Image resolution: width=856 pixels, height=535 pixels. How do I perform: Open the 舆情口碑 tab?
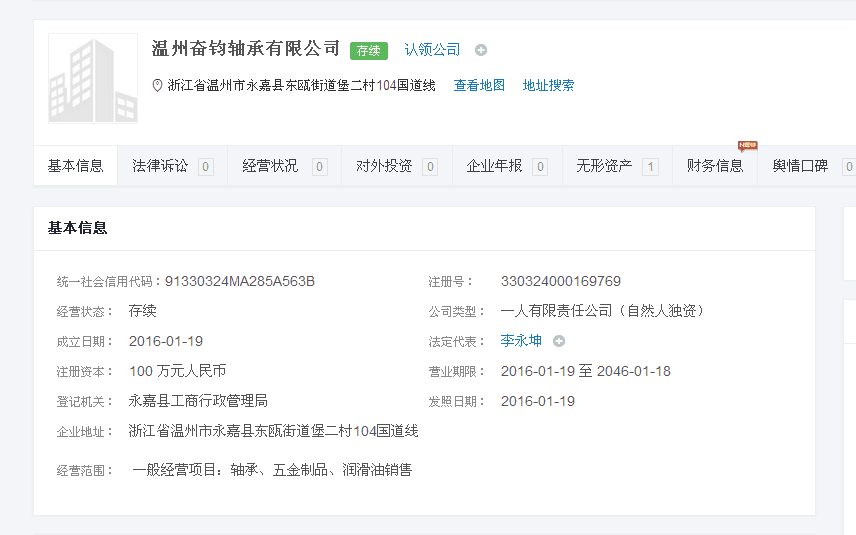(x=806, y=166)
